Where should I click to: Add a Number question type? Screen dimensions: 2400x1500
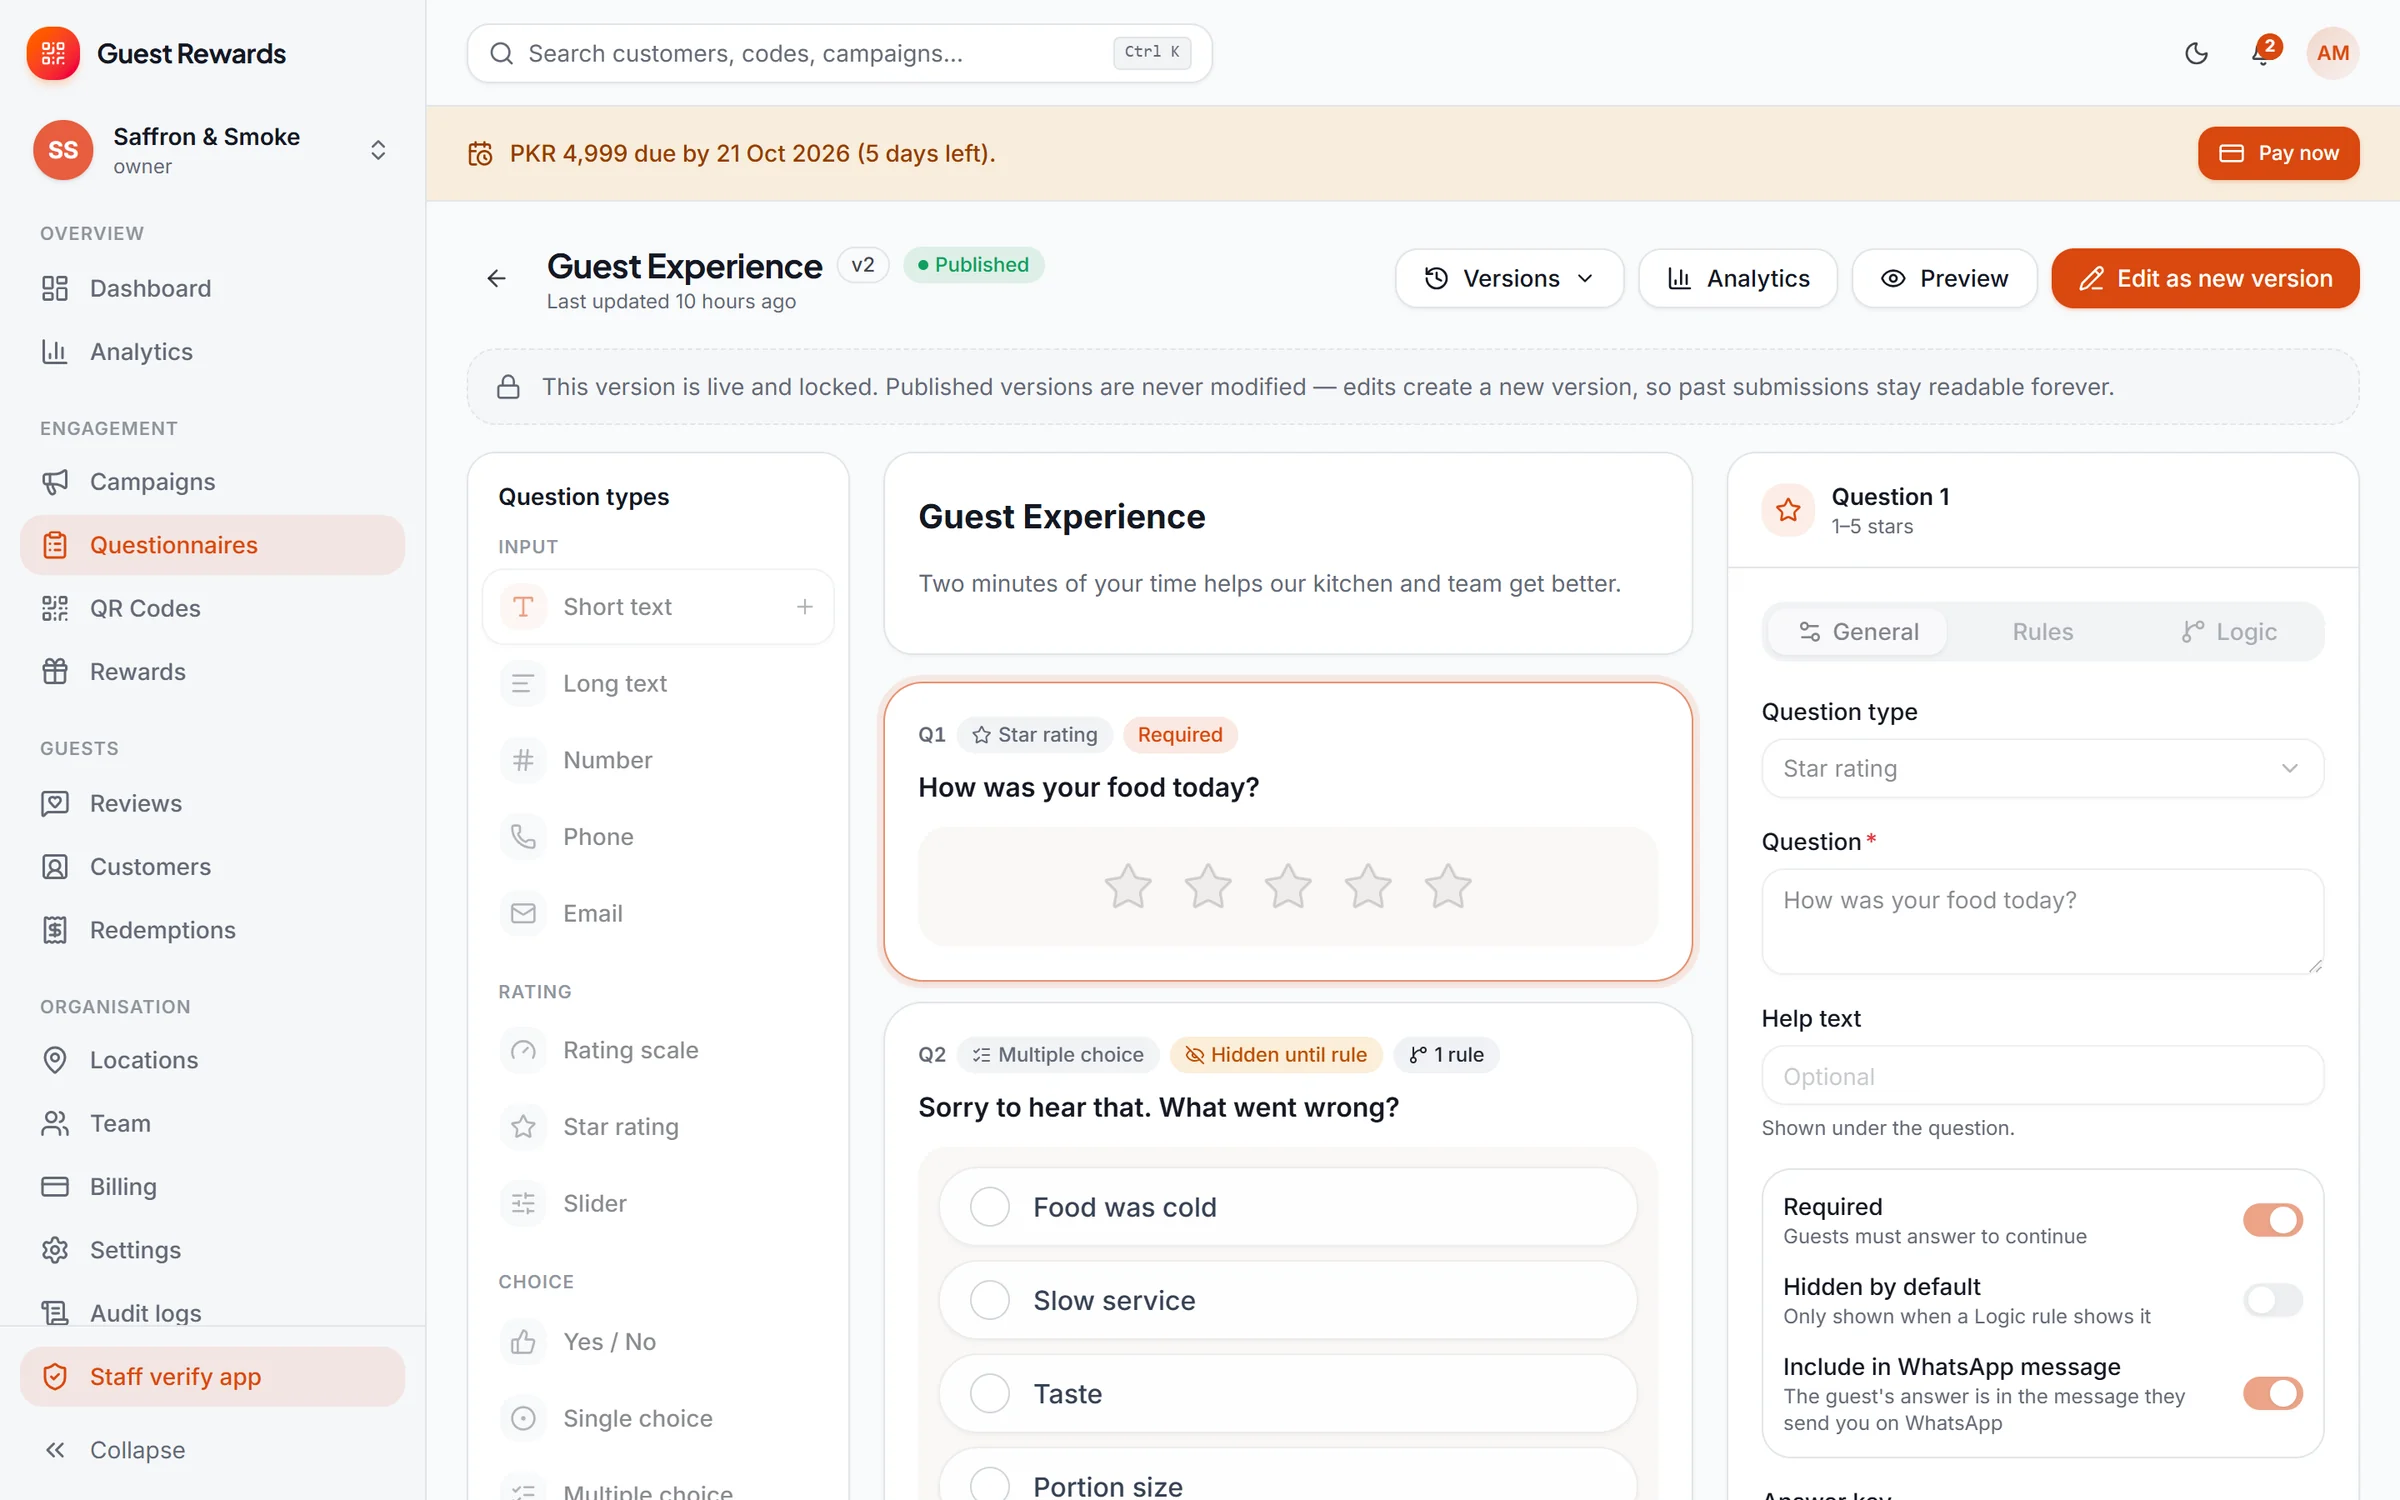(658, 760)
